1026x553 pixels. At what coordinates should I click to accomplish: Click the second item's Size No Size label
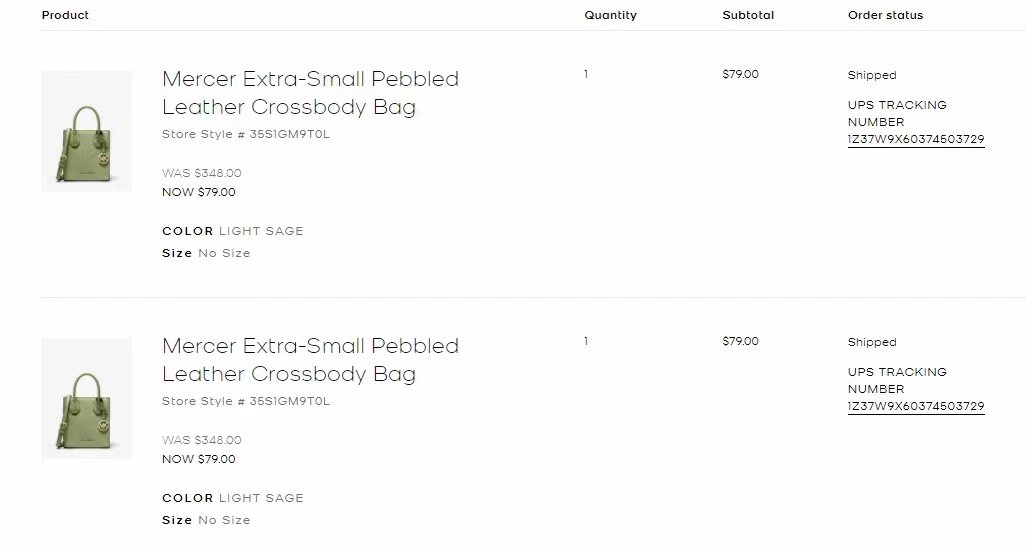[206, 520]
